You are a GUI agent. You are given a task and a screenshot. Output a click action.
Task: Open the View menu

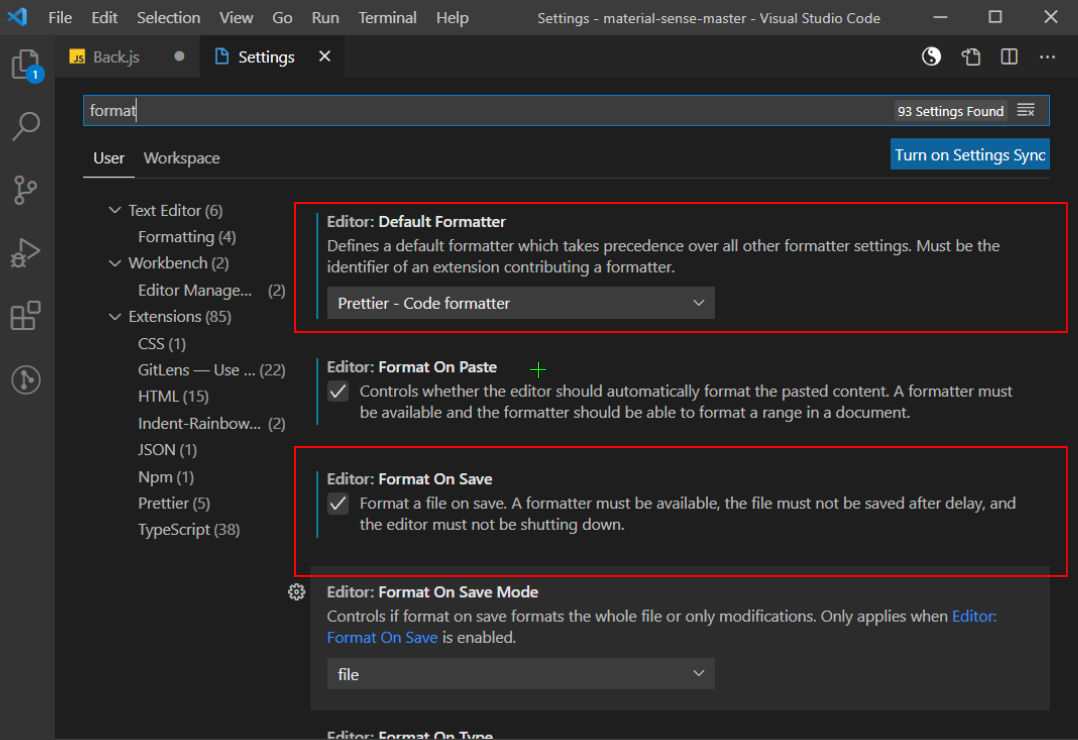coord(236,17)
